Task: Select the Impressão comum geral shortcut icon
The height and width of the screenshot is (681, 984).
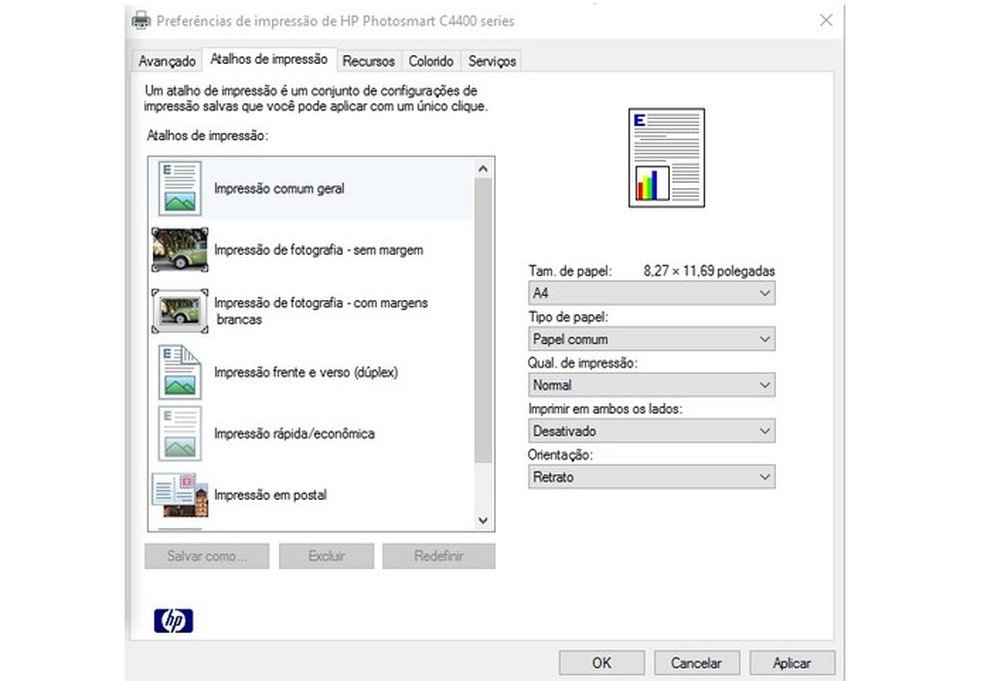Action: [x=180, y=188]
